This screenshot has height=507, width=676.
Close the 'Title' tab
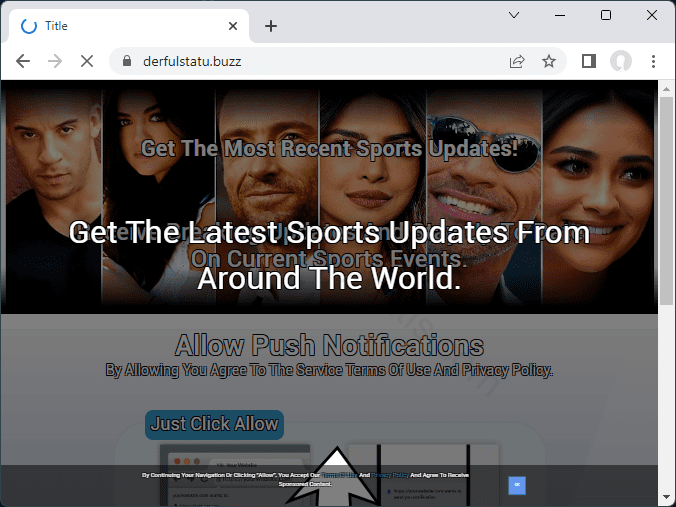(x=234, y=26)
